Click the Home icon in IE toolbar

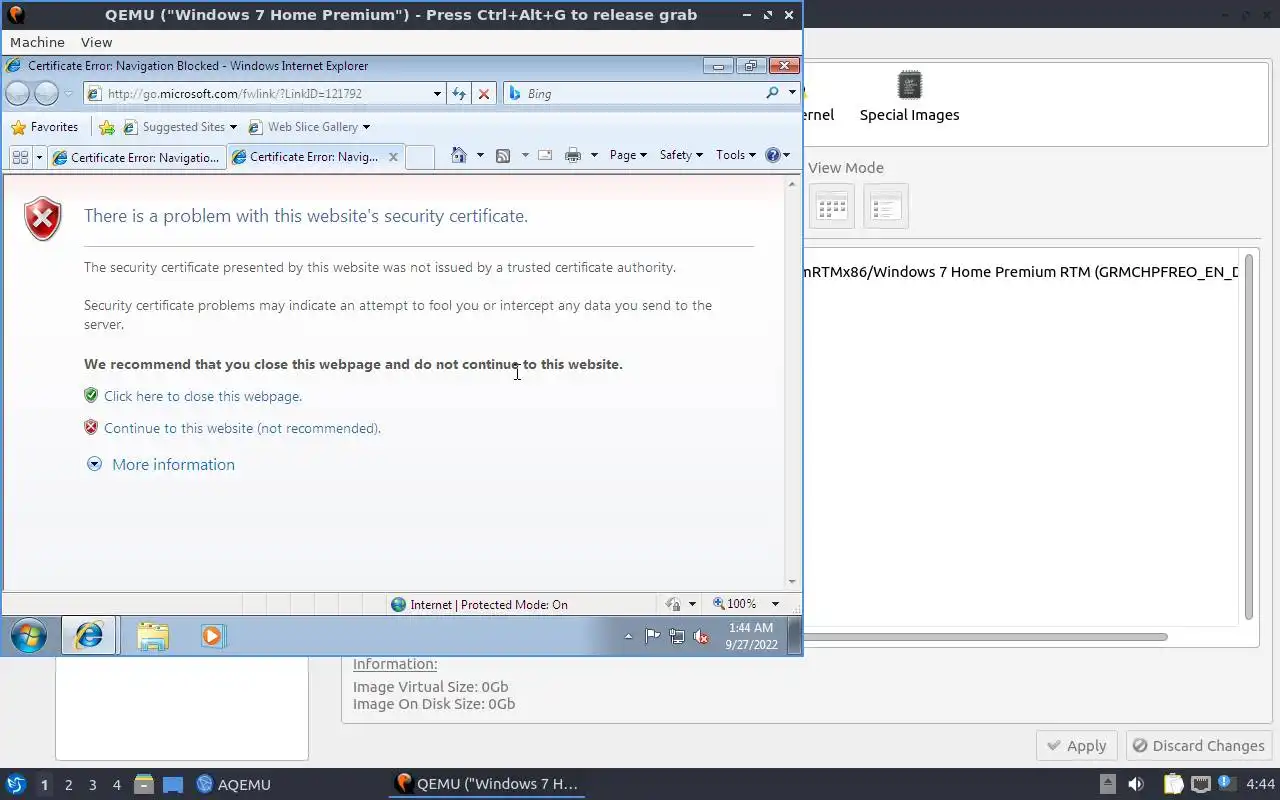(x=459, y=155)
